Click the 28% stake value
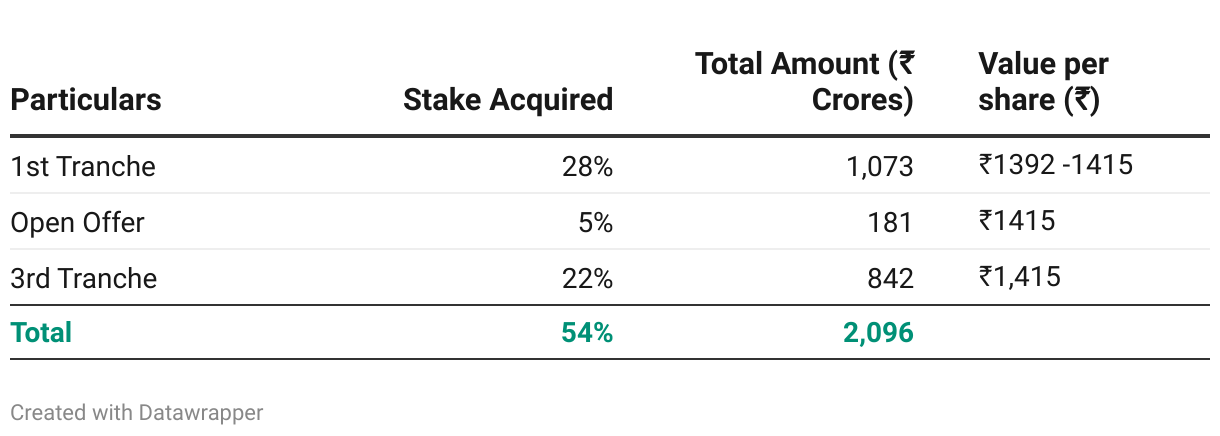Screen dimensions: 1220x436 point(587,166)
